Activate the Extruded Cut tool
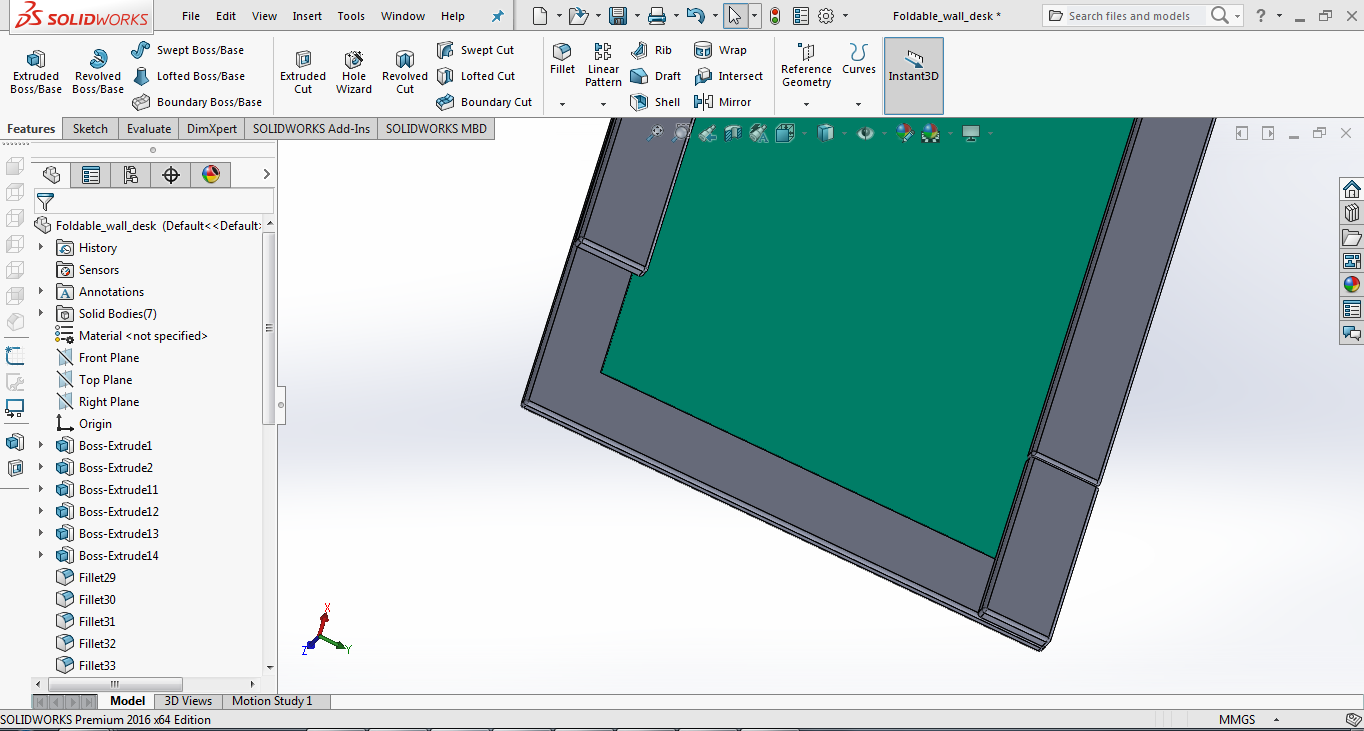The image size is (1364, 731). coord(303,72)
